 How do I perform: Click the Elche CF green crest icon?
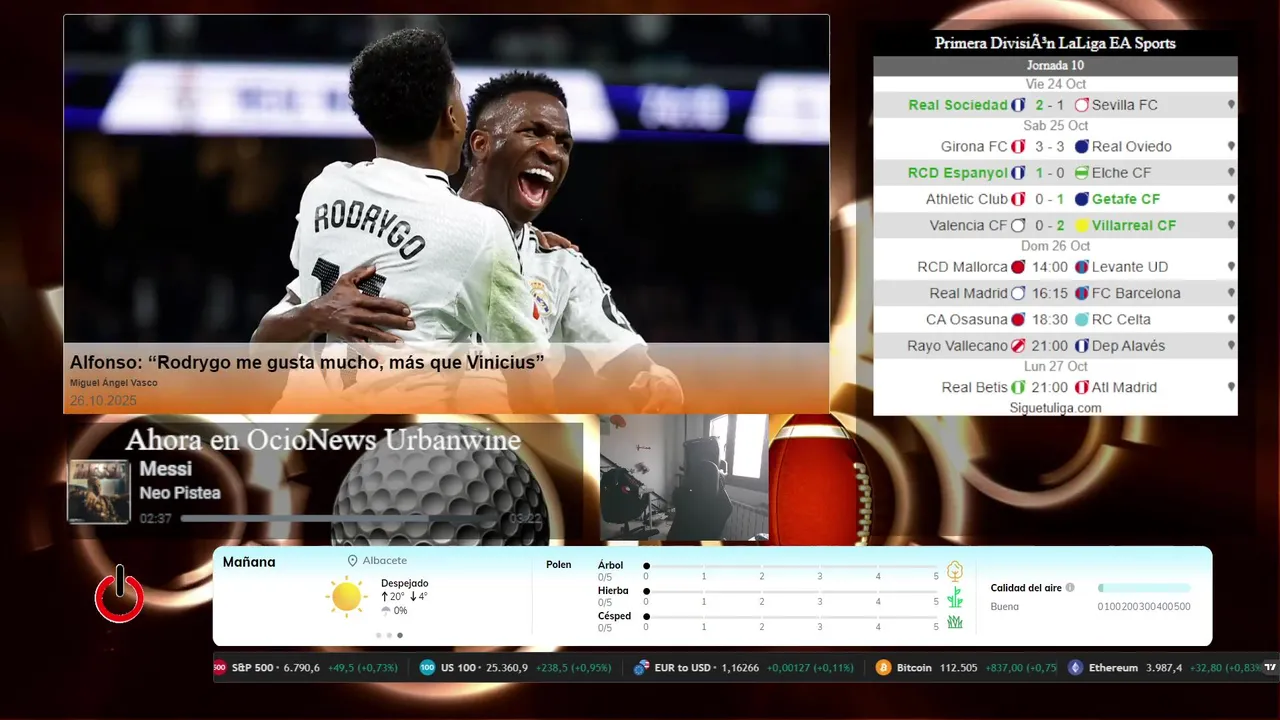point(1081,173)
